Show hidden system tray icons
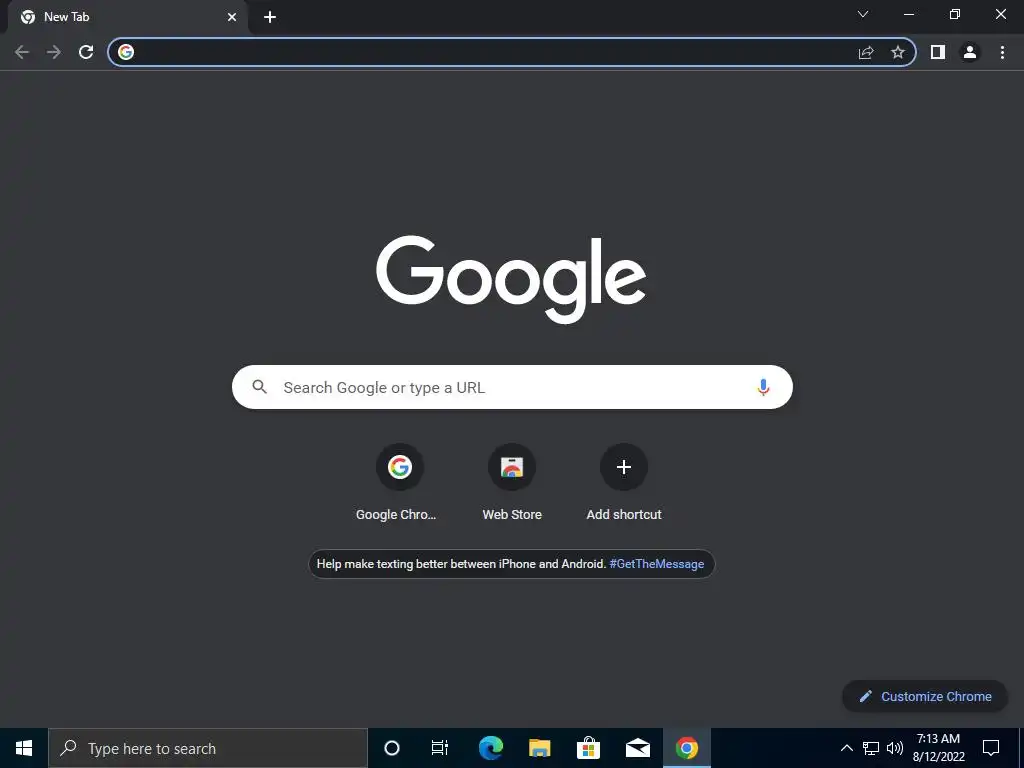The height and width of the screenshot is (768, 1024). [x=846, y=748]
